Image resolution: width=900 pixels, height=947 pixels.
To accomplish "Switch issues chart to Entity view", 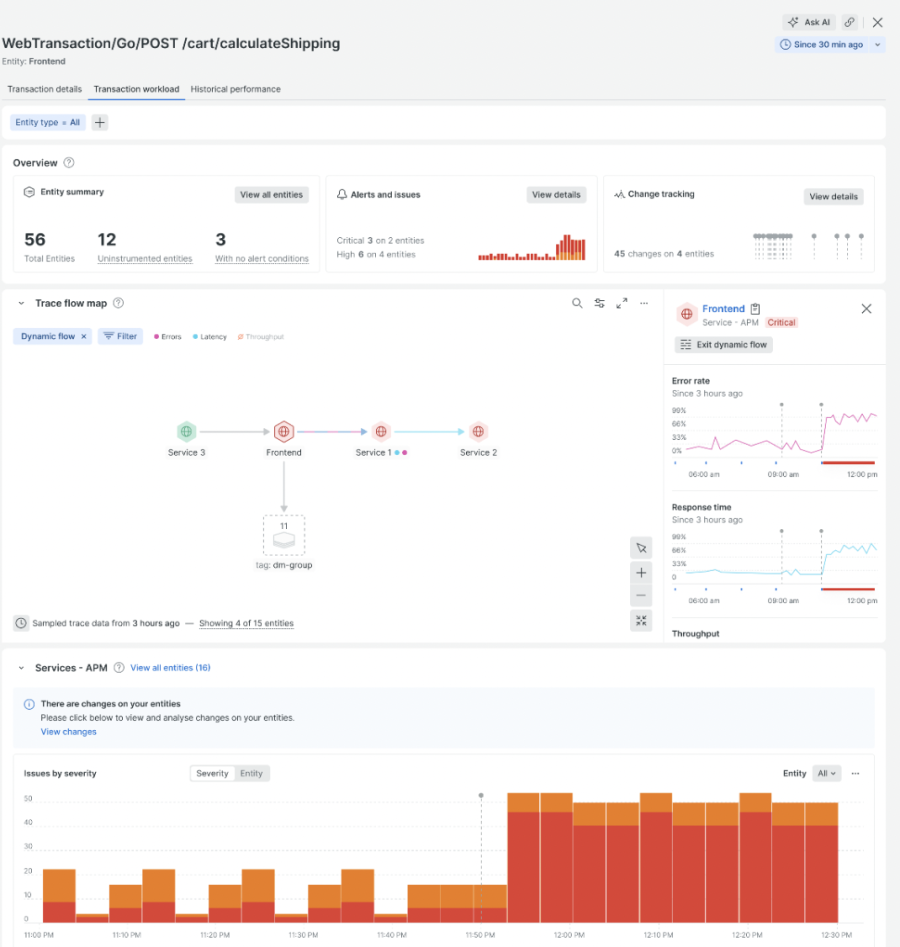I will [x=252, y=773].
